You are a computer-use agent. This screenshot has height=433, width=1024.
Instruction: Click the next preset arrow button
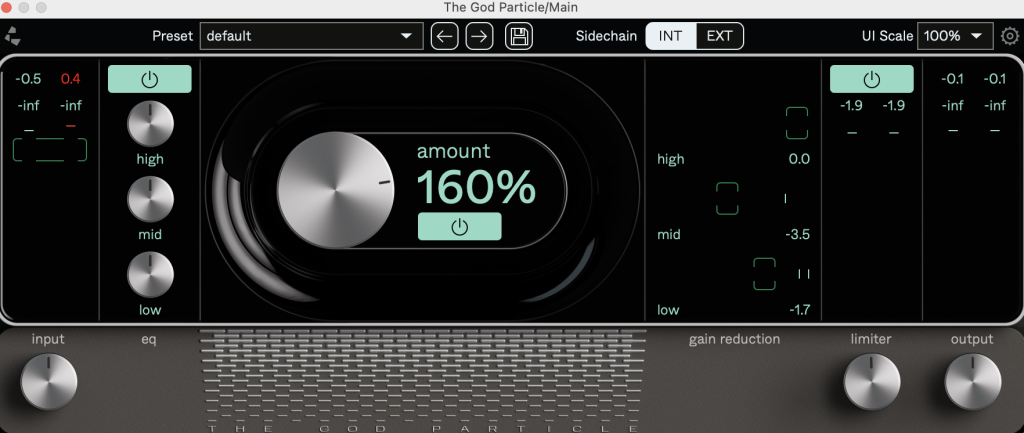coord(480,36)
